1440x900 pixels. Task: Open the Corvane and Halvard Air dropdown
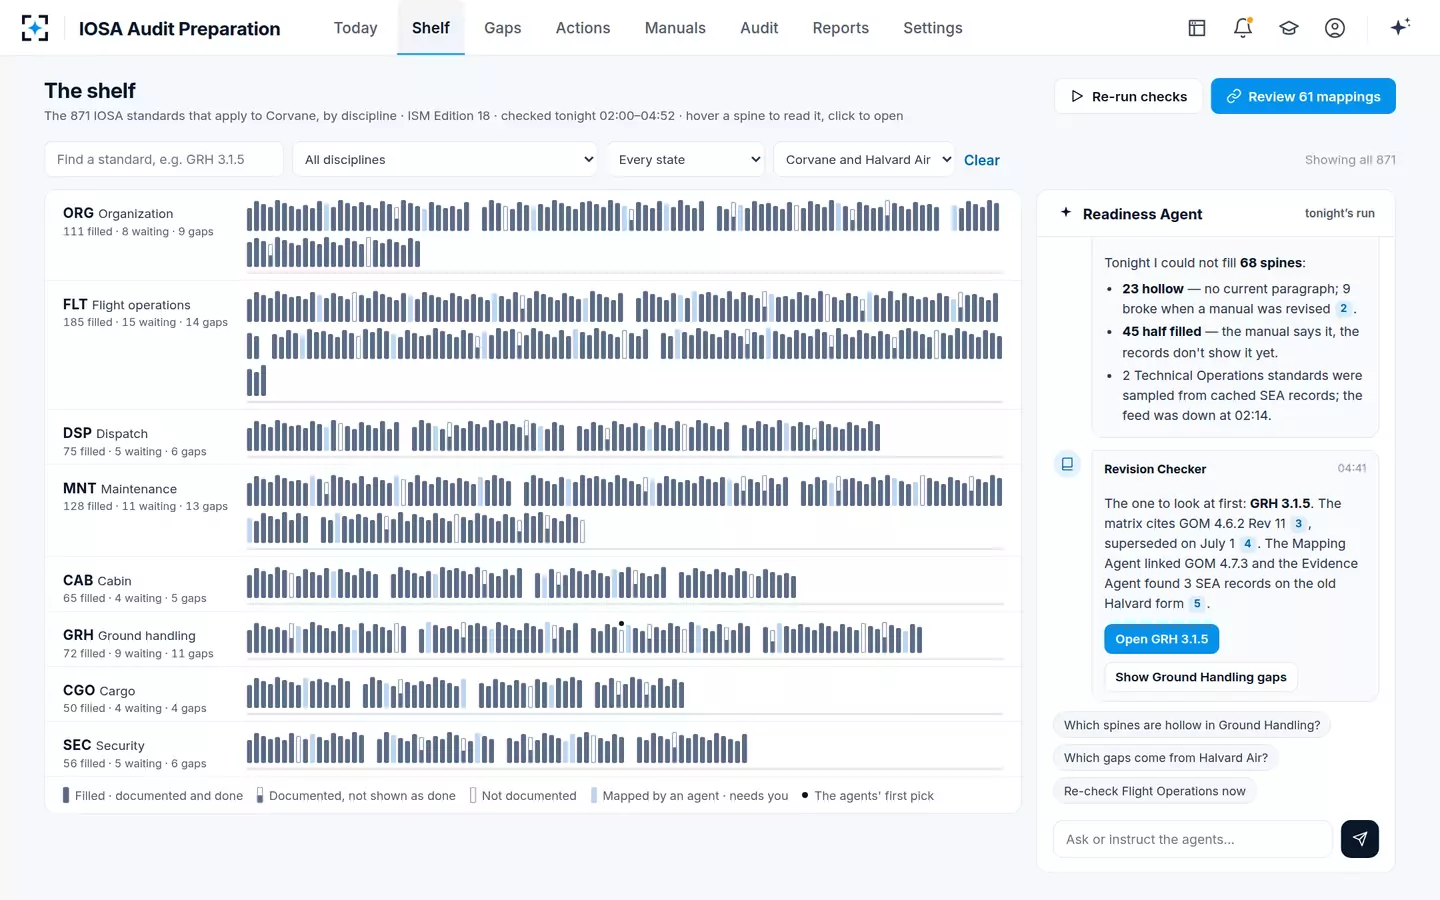pyautogui.click(x=863, y=160)
